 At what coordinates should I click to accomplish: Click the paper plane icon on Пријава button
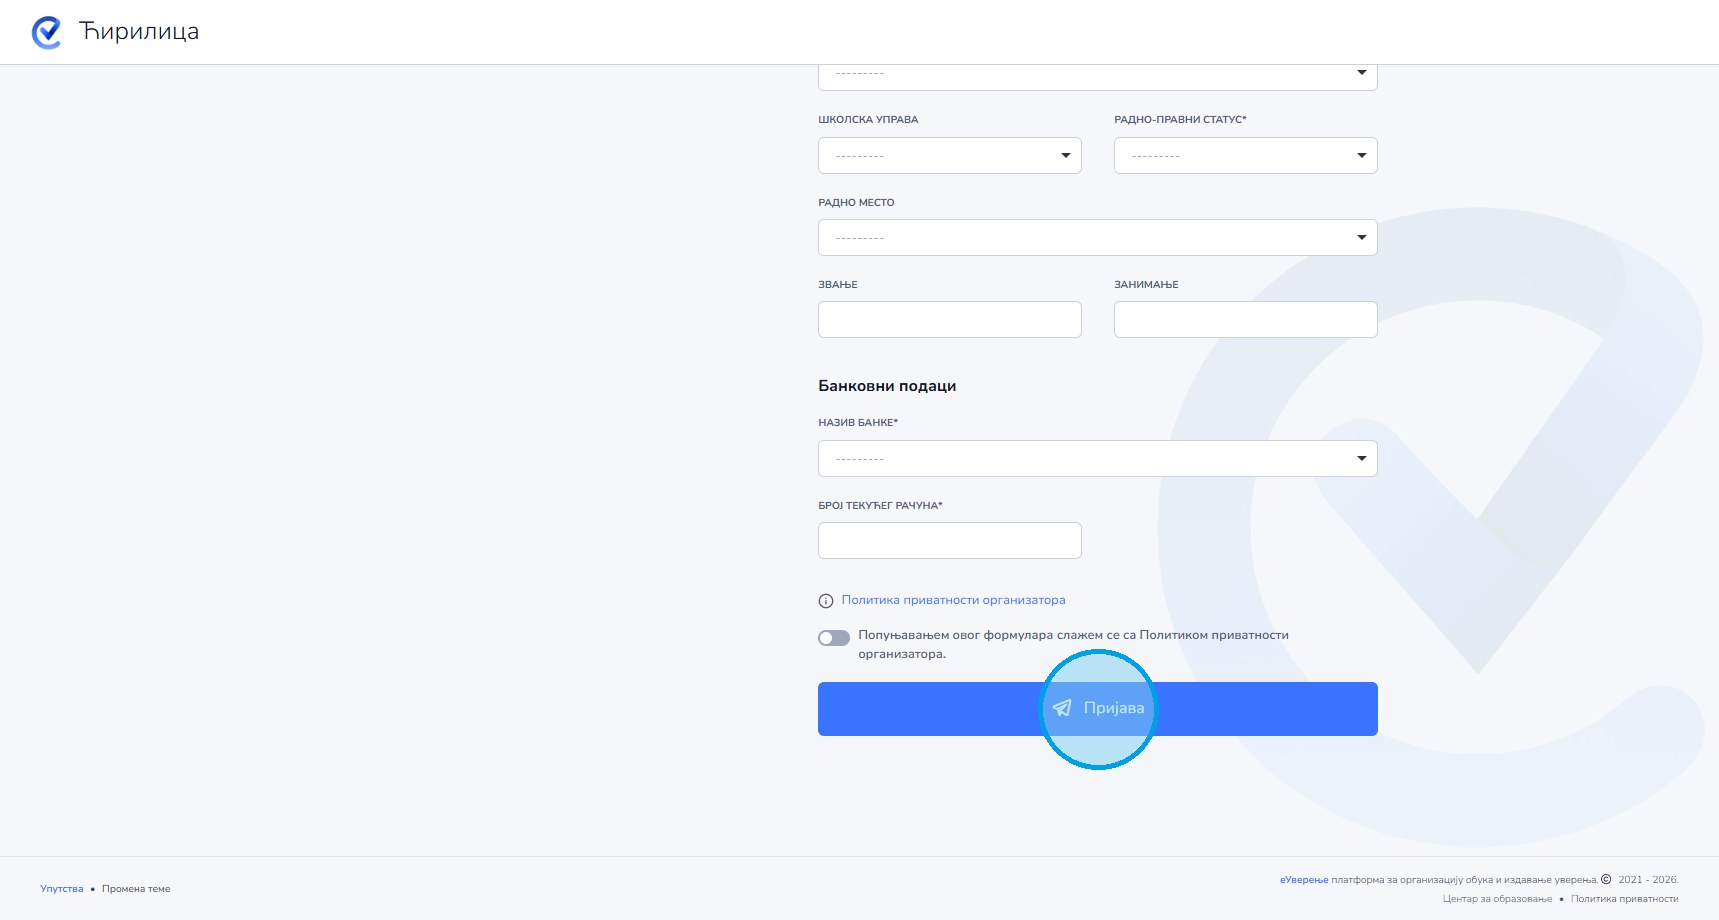(1062, 708)
